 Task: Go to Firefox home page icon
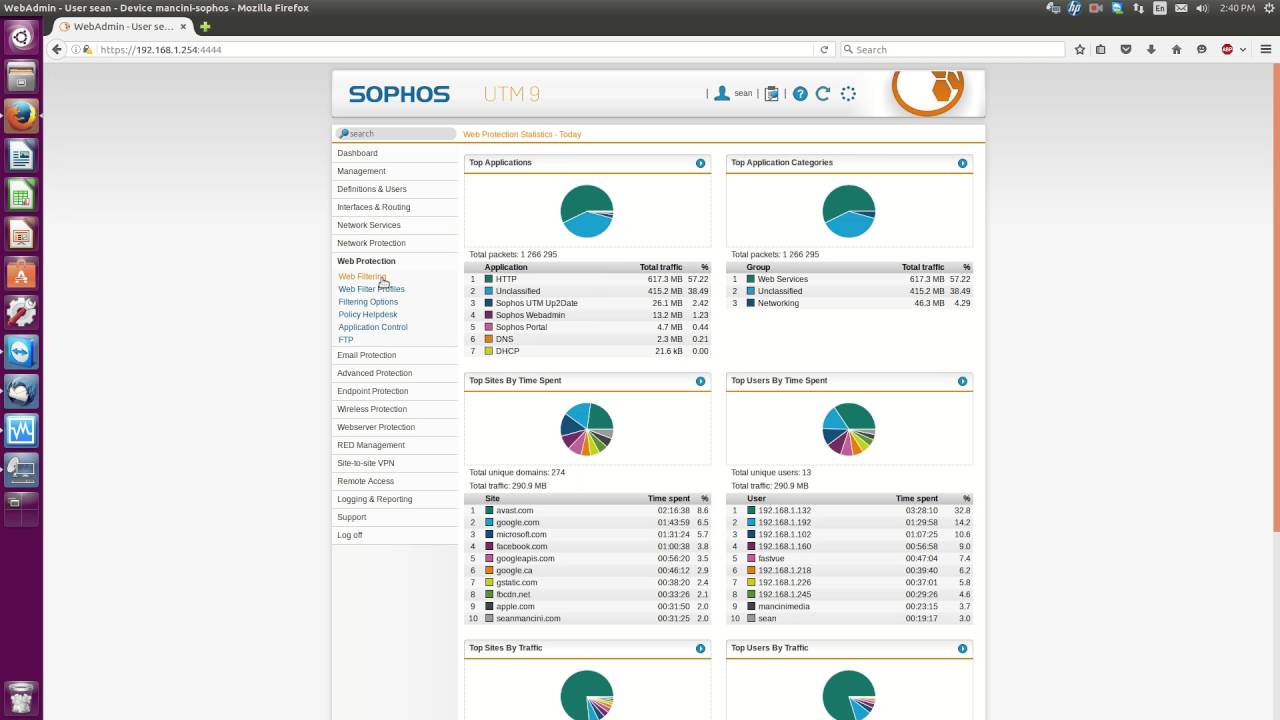point(1176,49)
